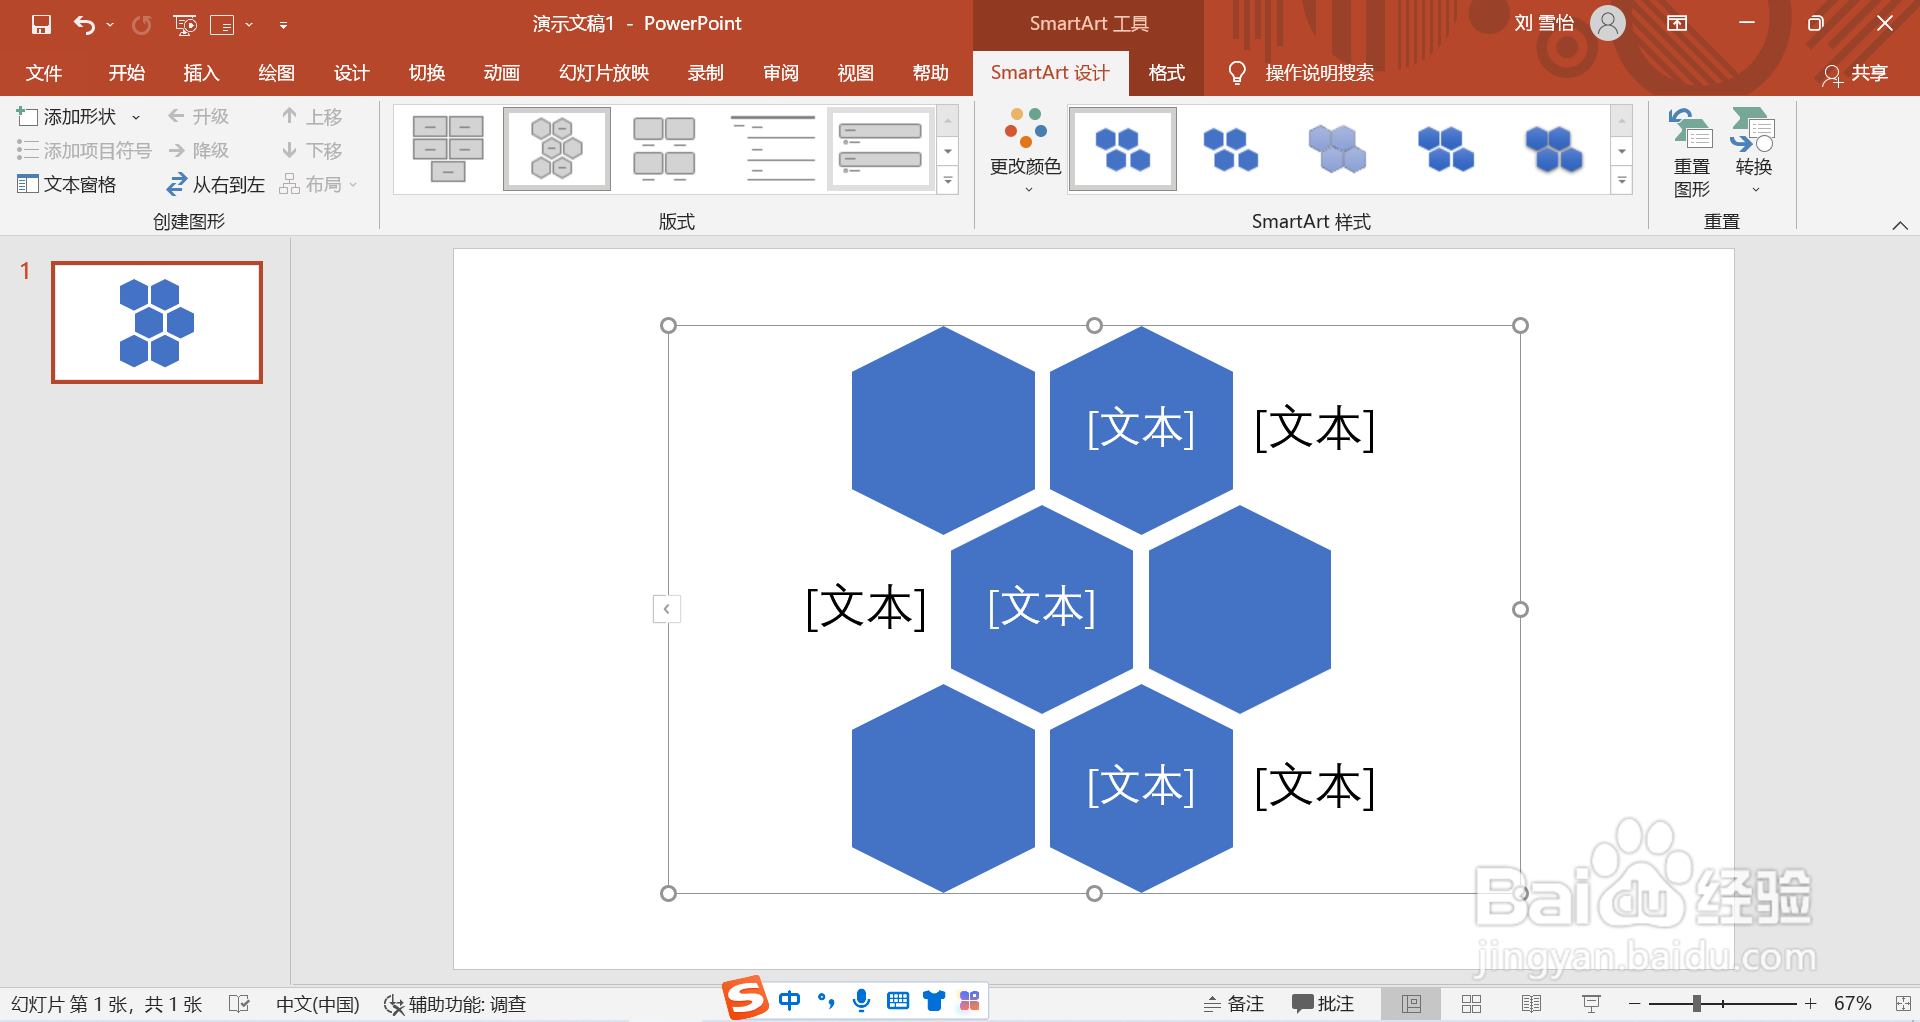Click the middle hexagon [文本] placeholder
The image size is (1920, 1022).
(1042, 608)
